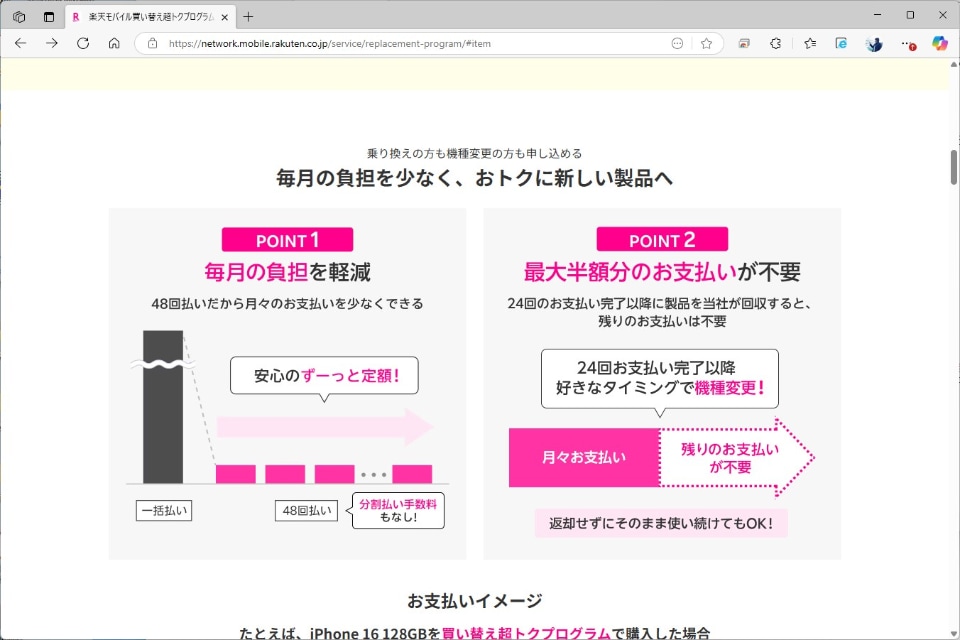Minimize the browser window
The height and width of the screenshot is (640, 960).
[x=877, y=15]
